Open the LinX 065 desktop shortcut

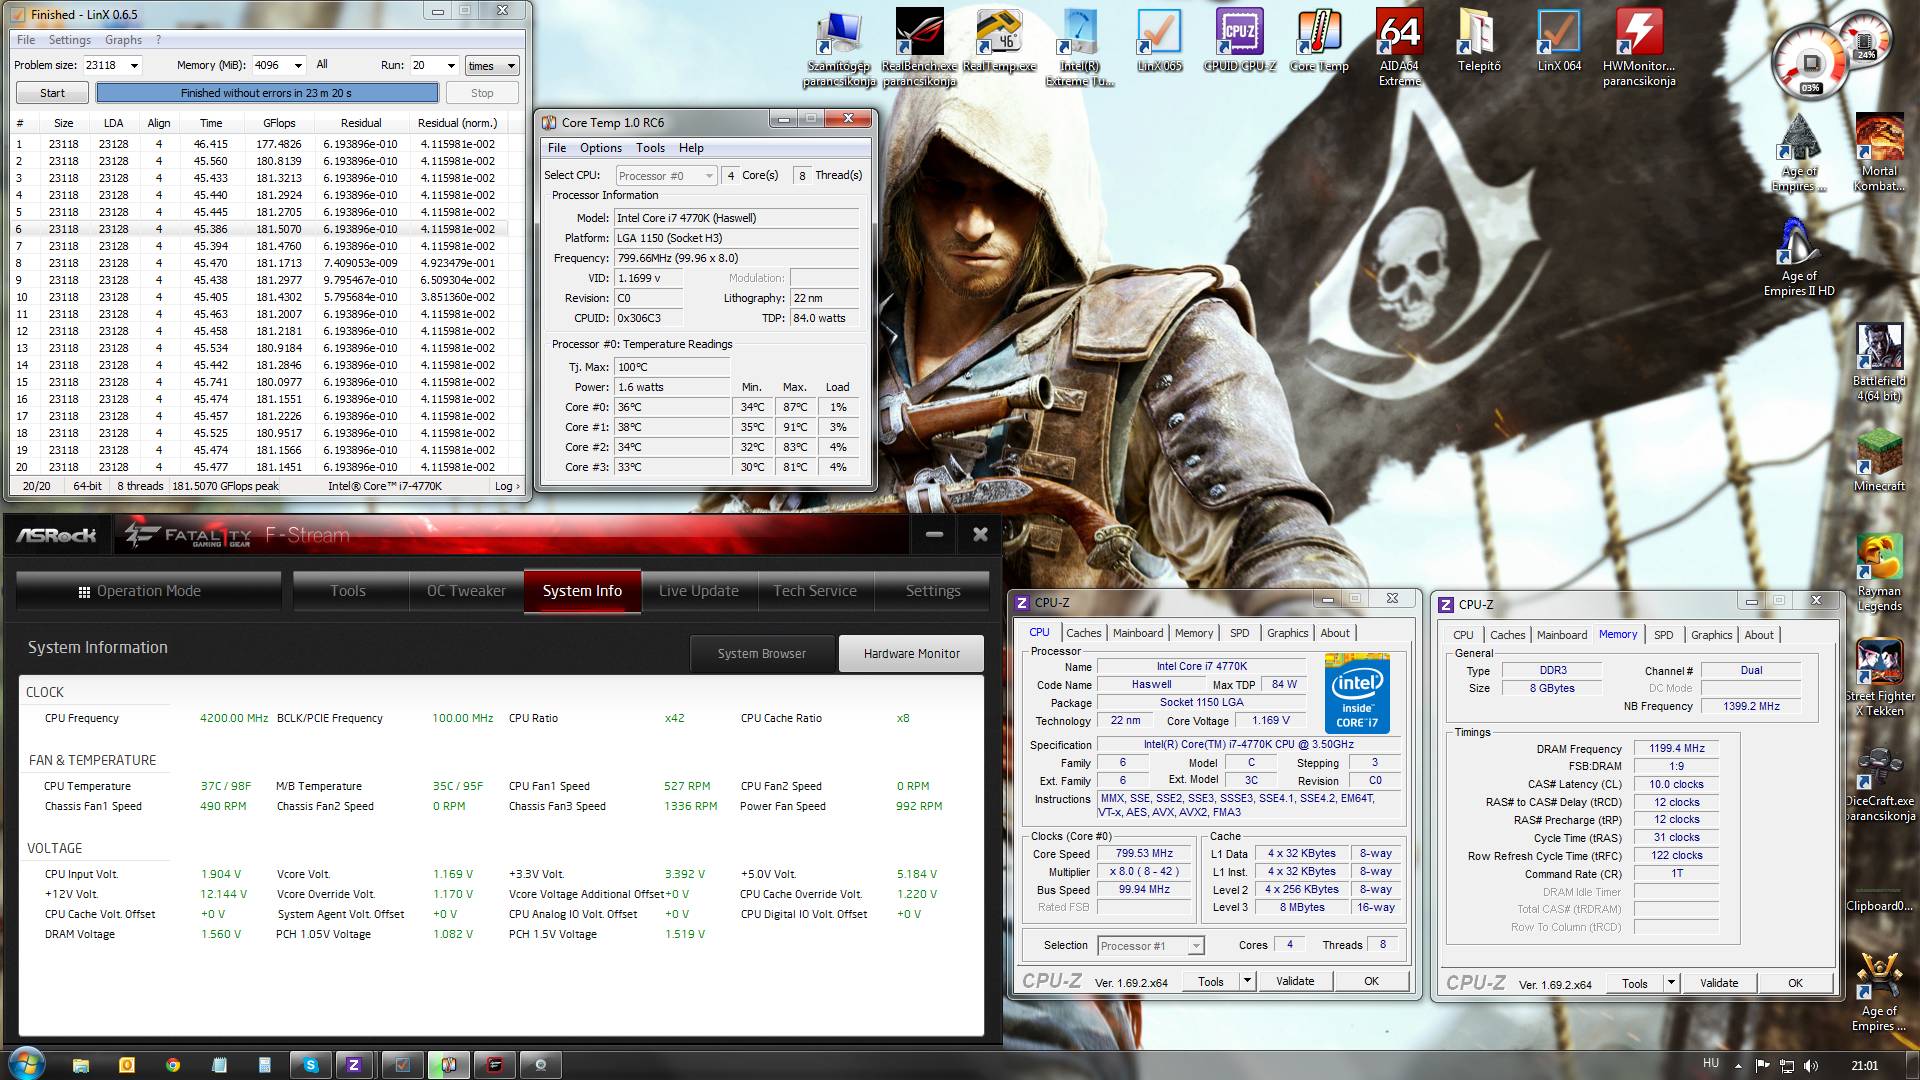coord(1159,41)
